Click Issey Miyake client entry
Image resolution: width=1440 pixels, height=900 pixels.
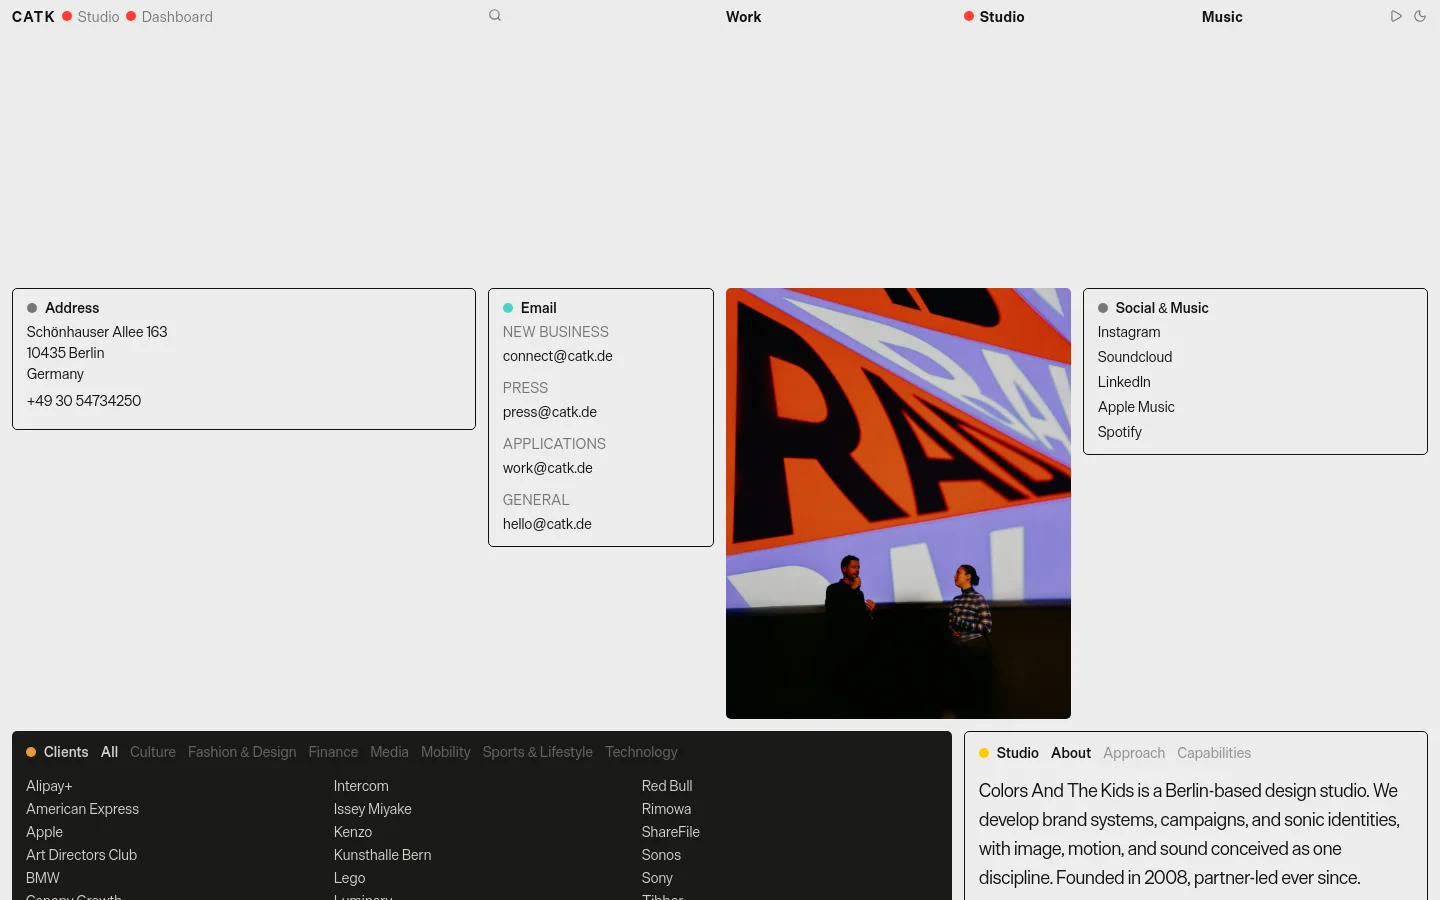coord(373,809)
